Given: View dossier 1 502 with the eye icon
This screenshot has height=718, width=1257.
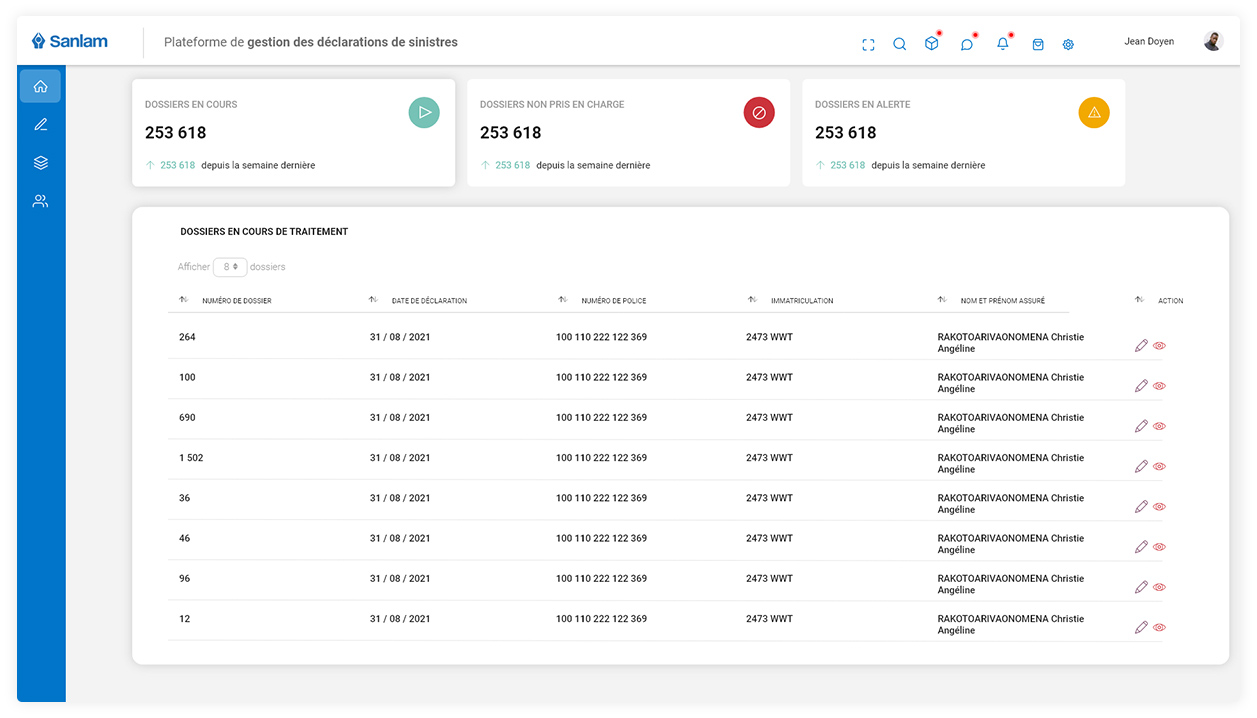Looking at the screenshot, I should click(1160, 467).
